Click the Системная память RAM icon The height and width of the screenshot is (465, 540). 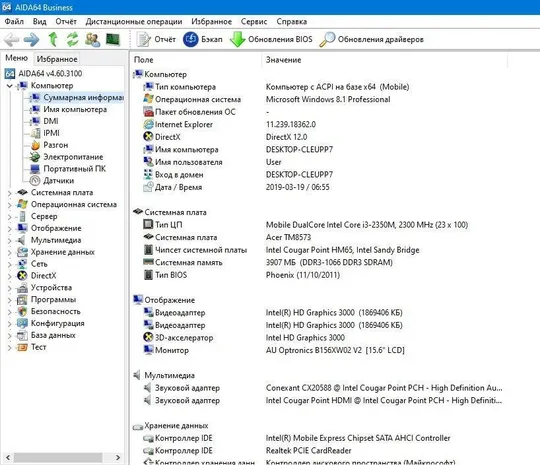(148, 262)
